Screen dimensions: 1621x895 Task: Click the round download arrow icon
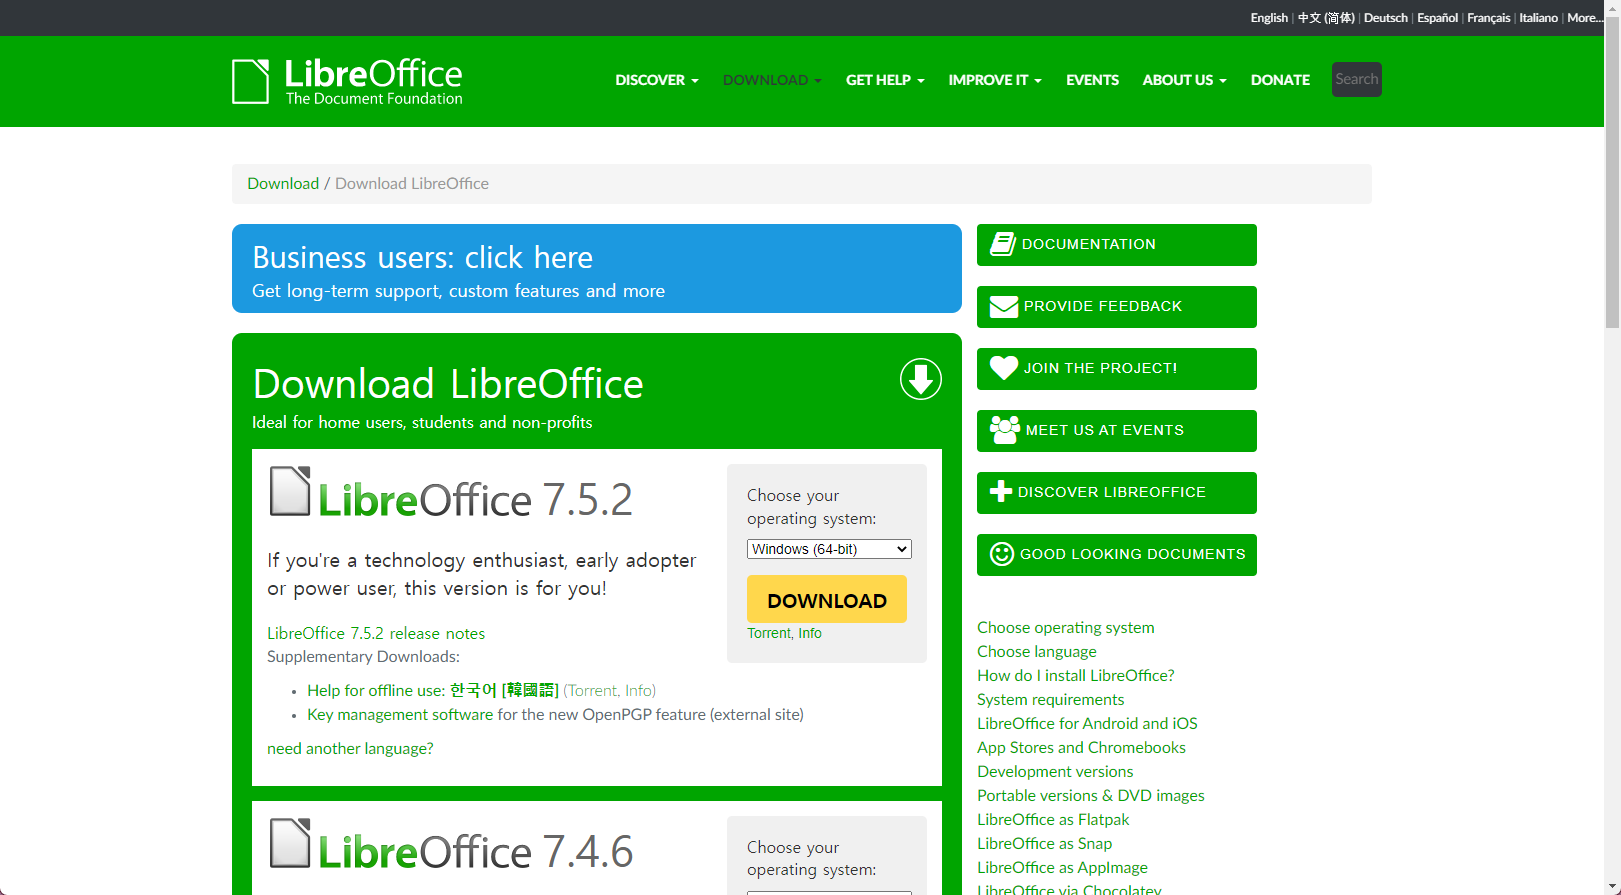[x=920, y=379]
